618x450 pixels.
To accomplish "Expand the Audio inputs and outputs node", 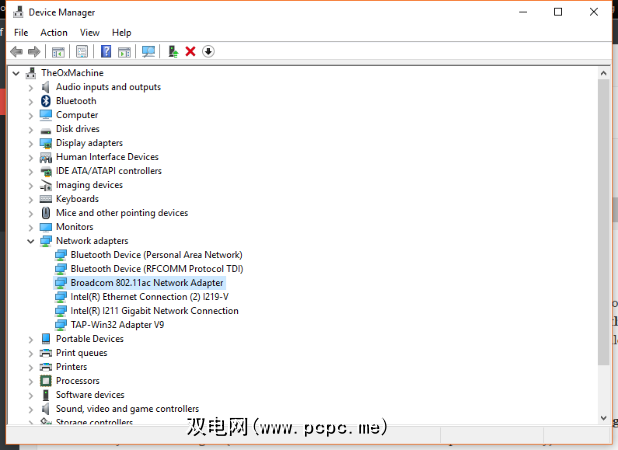I will (x=31, y=87).
